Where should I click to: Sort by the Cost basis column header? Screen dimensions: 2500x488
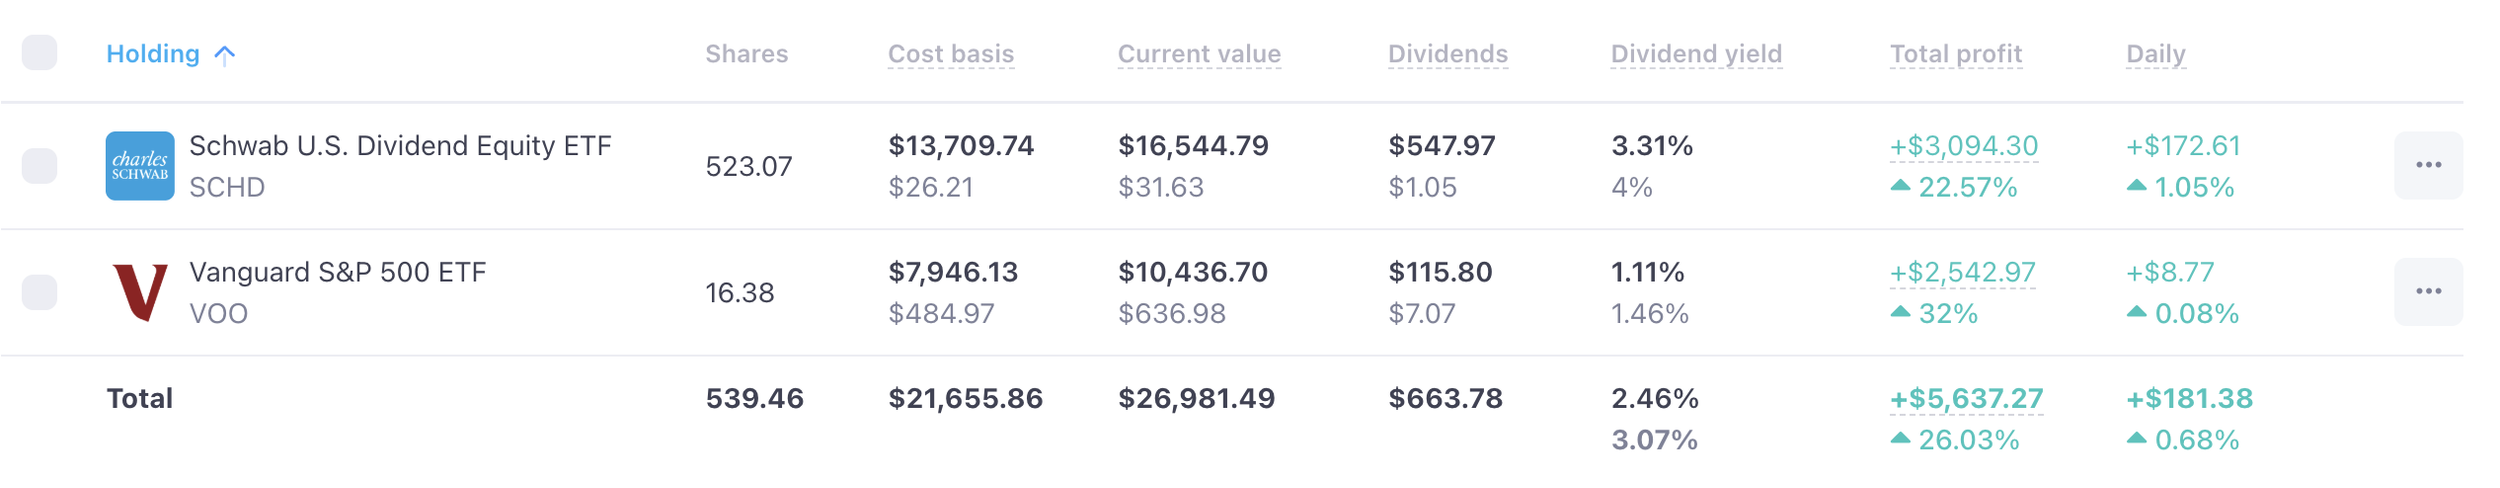click(x=951, y=54)
